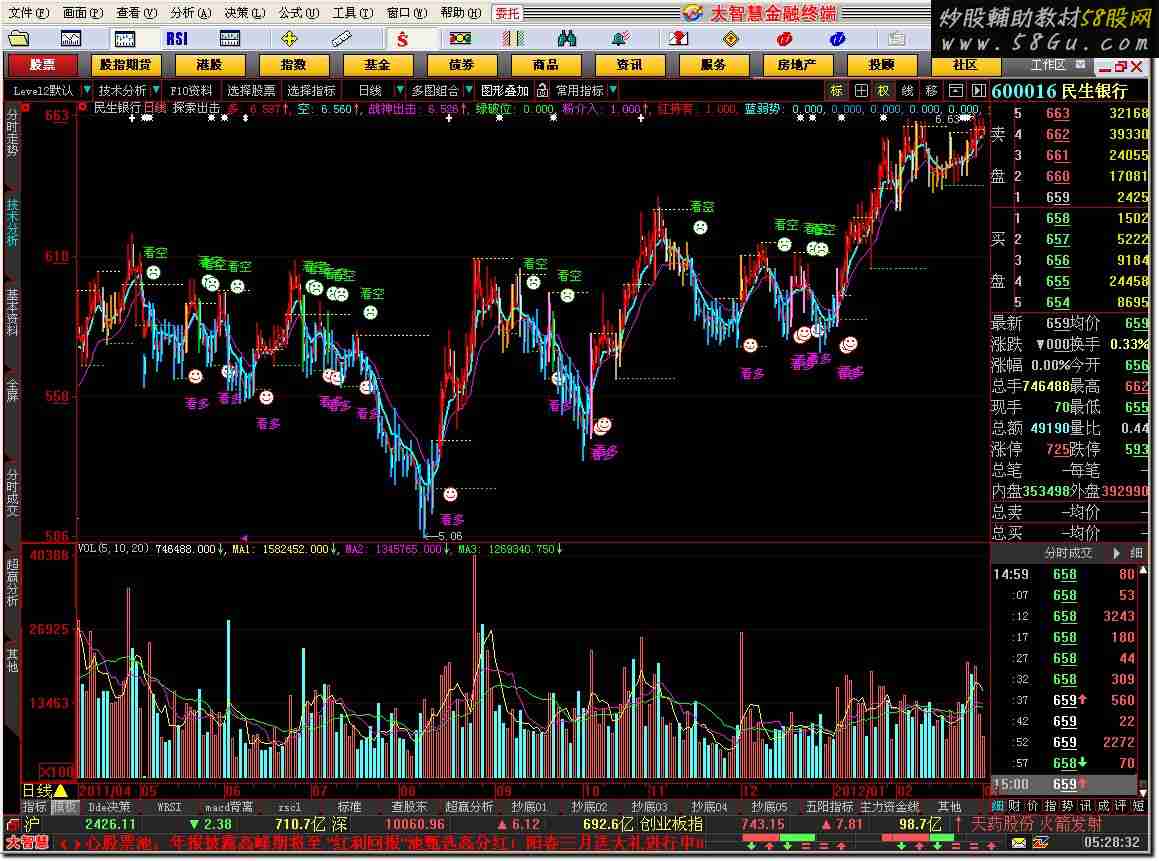Toggle the 势 trend view in side panel
This screenshot has height=861, width=1159.
1068,806
